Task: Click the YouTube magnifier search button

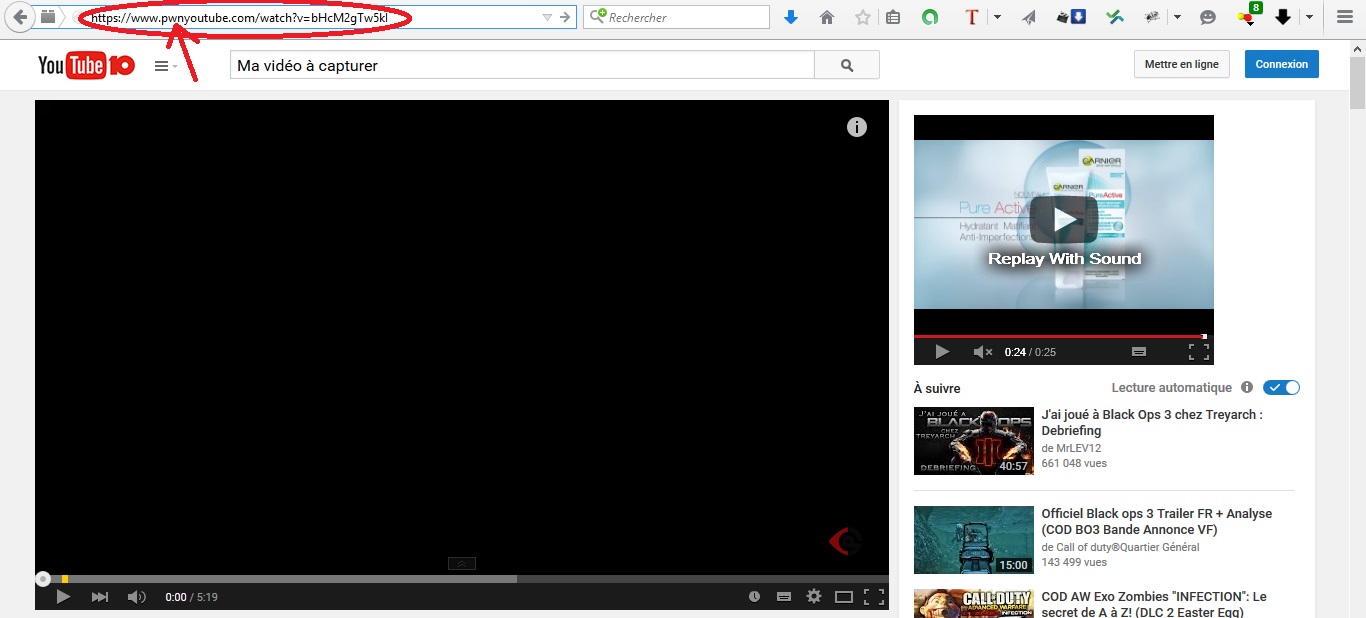Action: [x=847, y=65]
